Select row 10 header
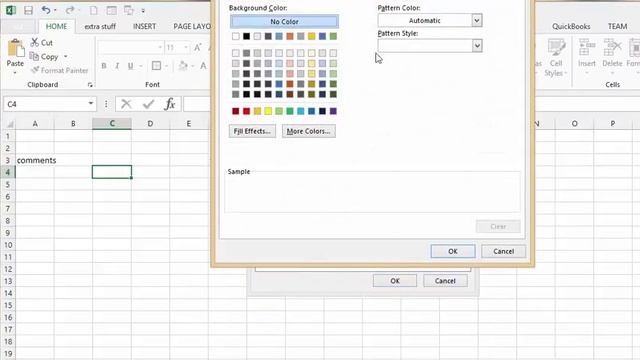 pos(8,245)
